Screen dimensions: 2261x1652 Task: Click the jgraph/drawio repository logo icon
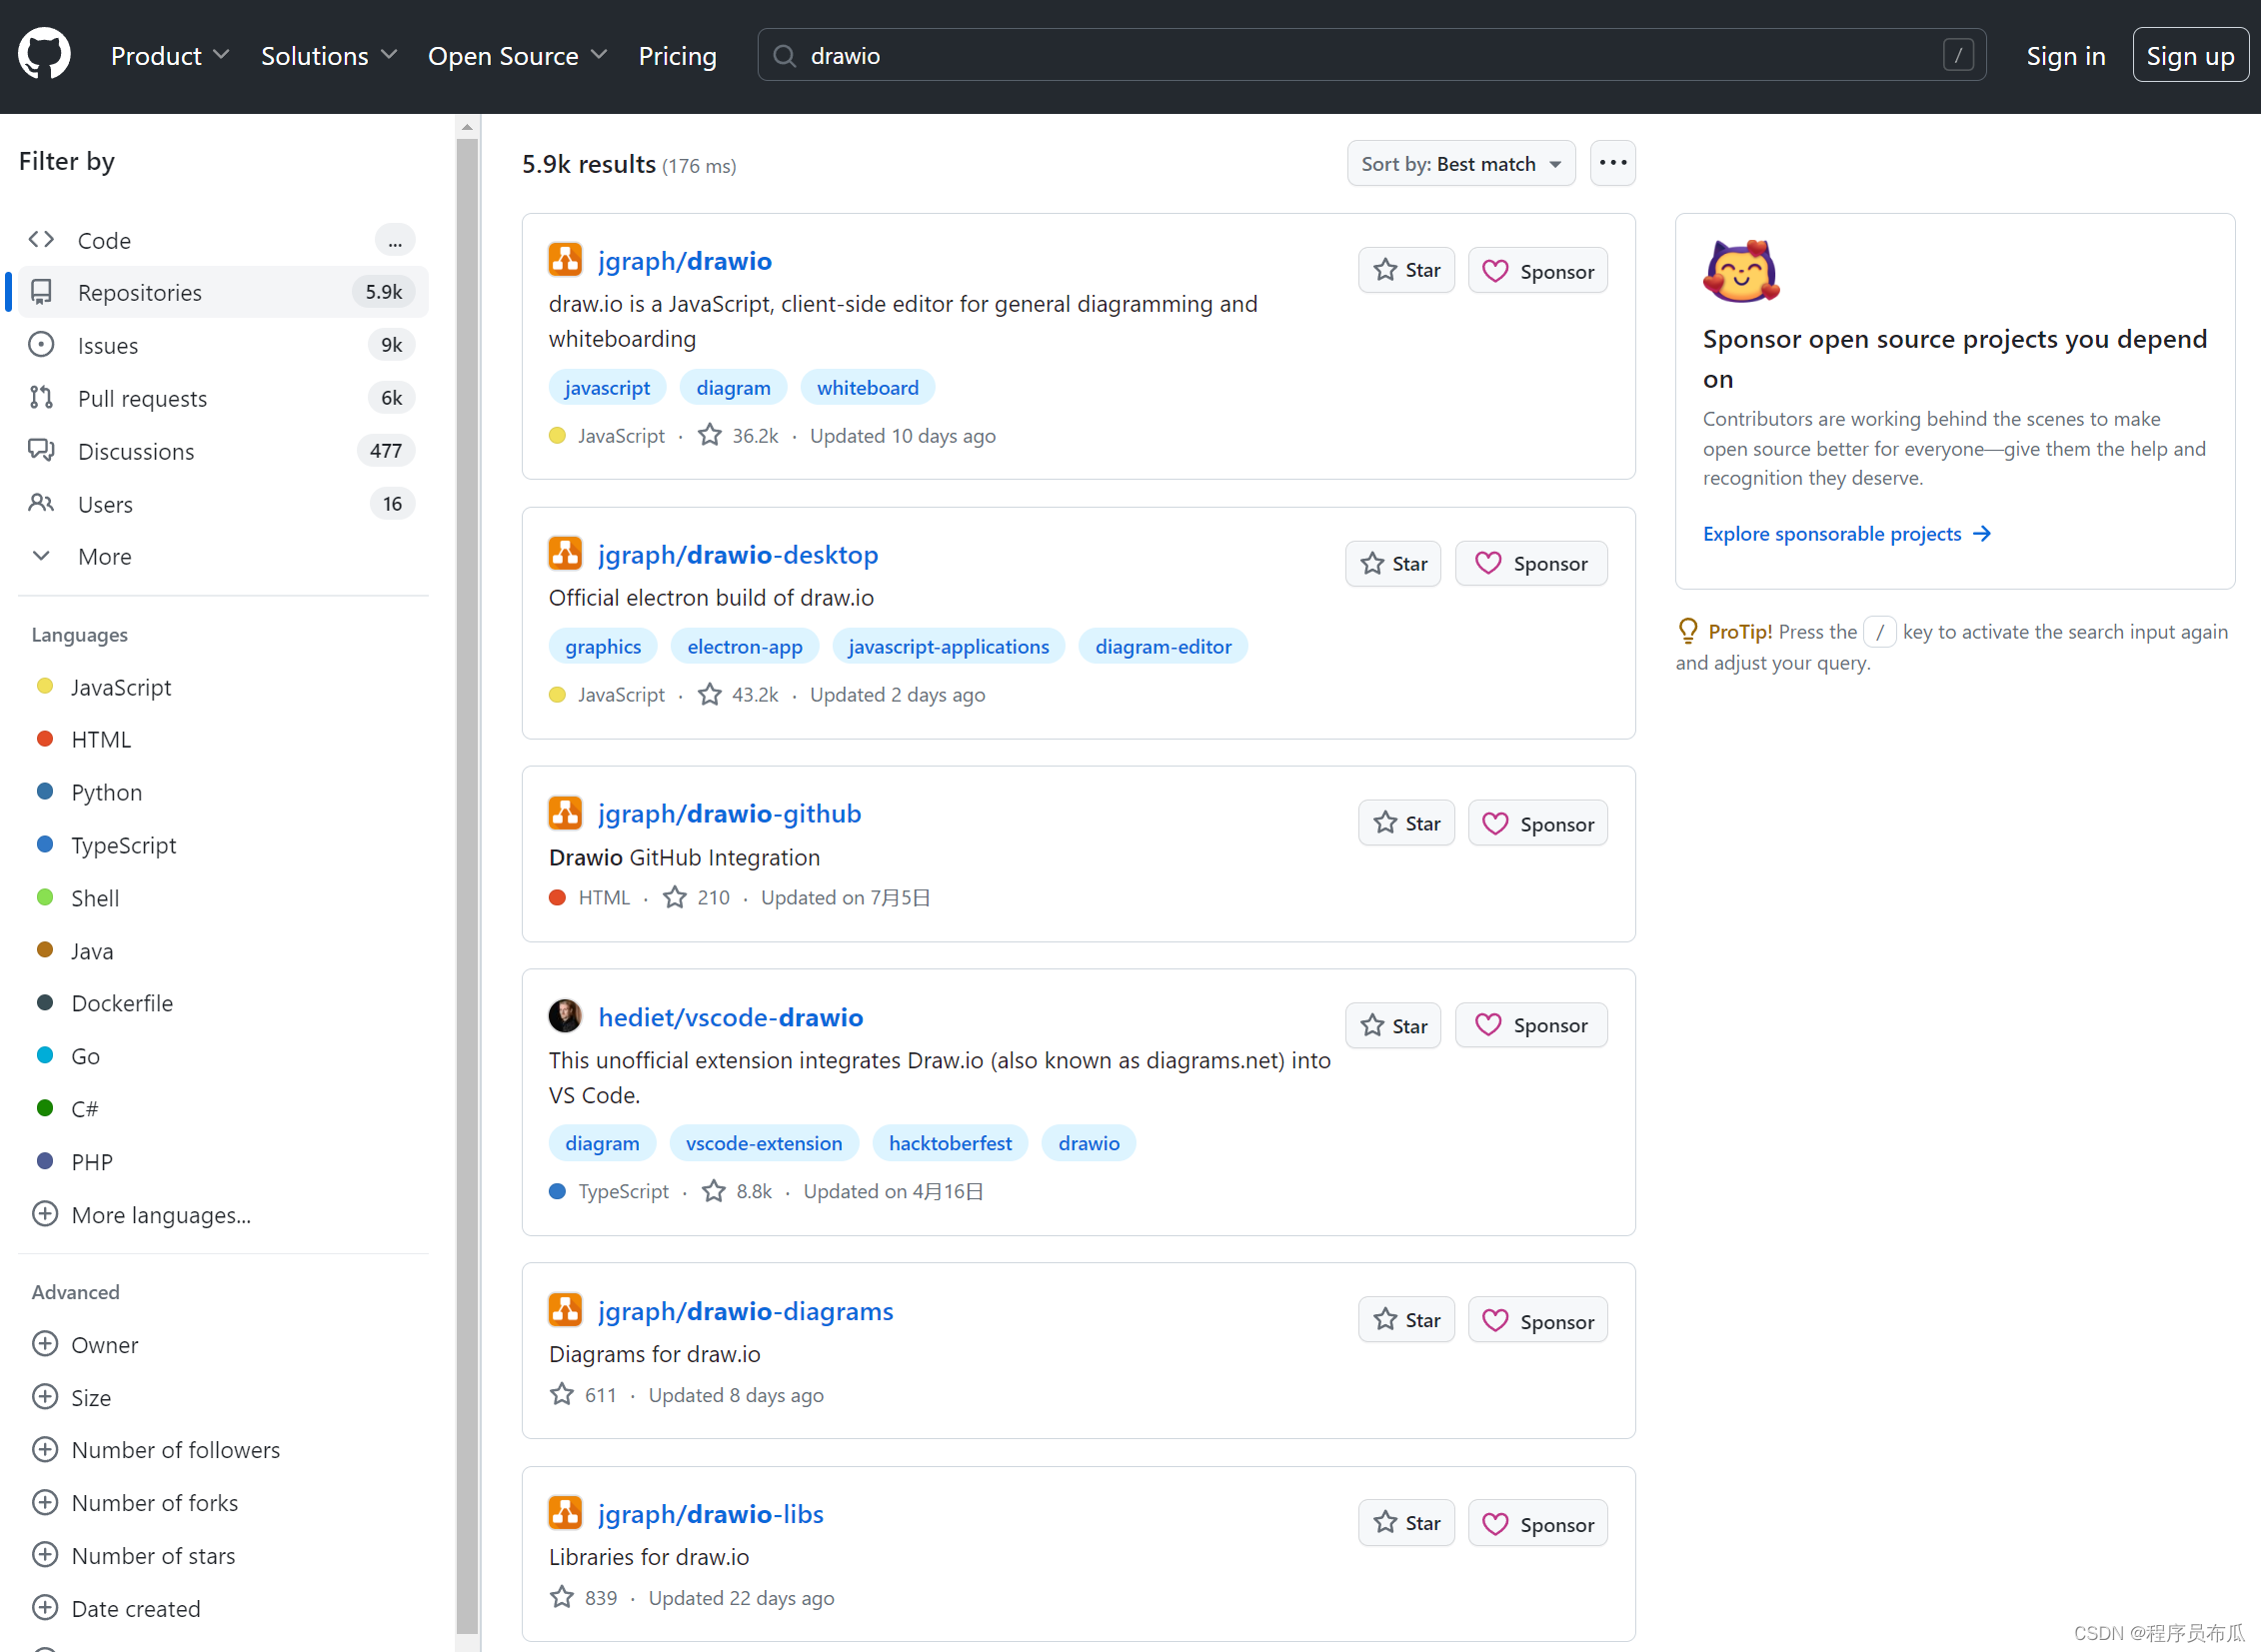point(565,260)
